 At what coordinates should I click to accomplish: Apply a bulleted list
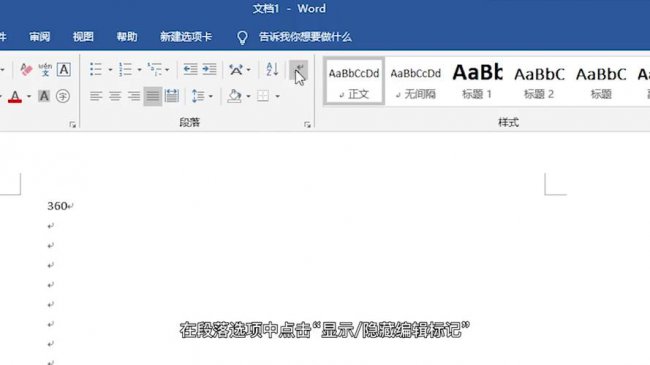(x=96, y=69)
